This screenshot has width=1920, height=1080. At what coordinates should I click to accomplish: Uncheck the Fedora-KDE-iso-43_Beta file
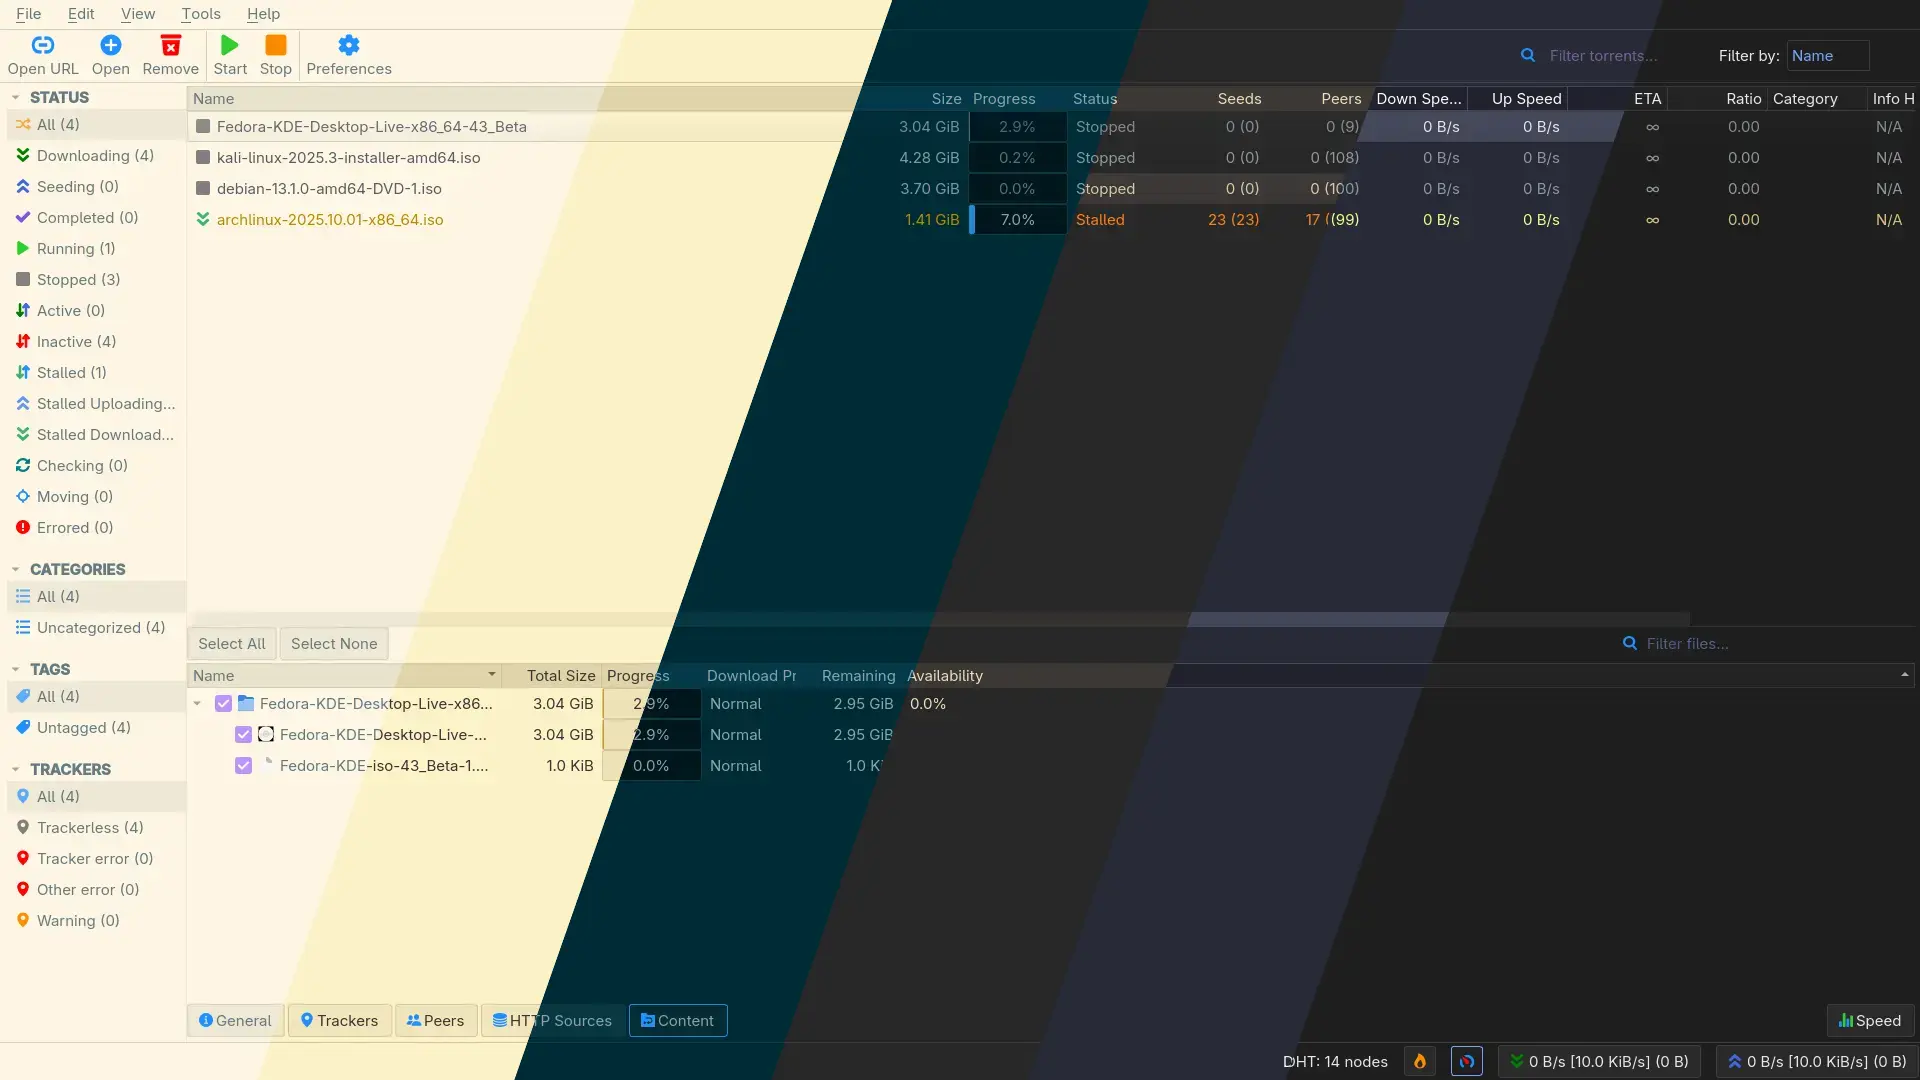[243, 765]
